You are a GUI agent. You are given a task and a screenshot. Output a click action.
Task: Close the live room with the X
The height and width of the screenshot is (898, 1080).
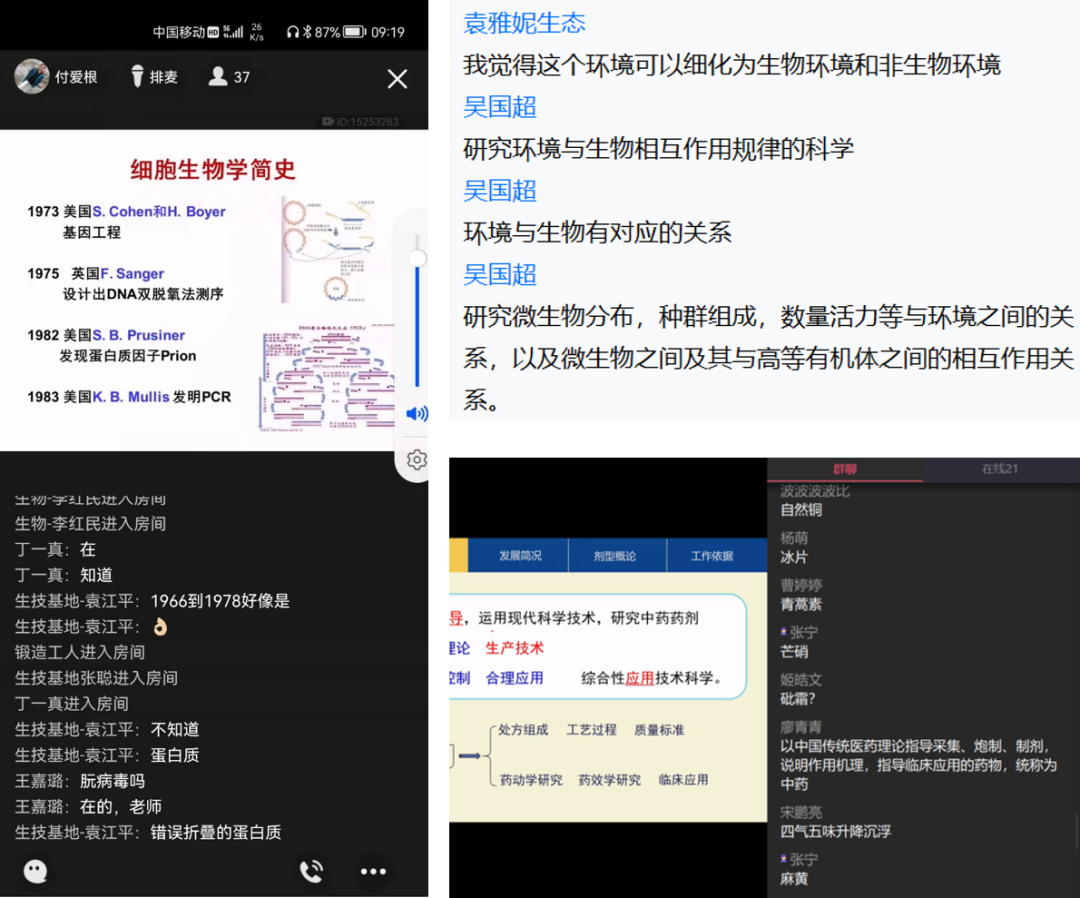pyautogui.click(x=397, y=79)
